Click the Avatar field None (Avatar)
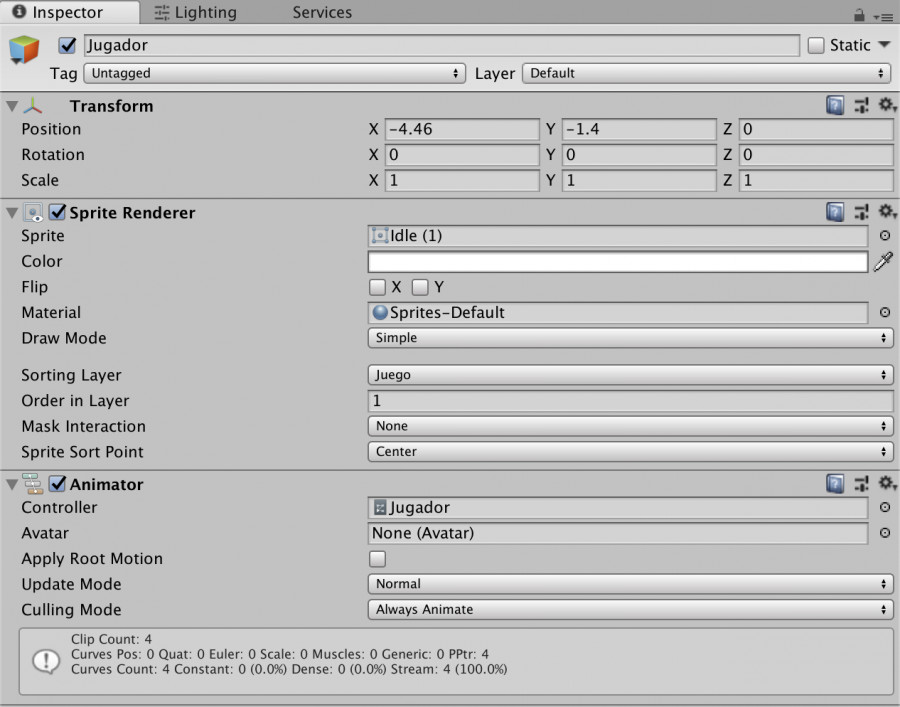Image resolution: width=900 pixels, height=707 pixels. pyautogui.click(x=618, y=533)
